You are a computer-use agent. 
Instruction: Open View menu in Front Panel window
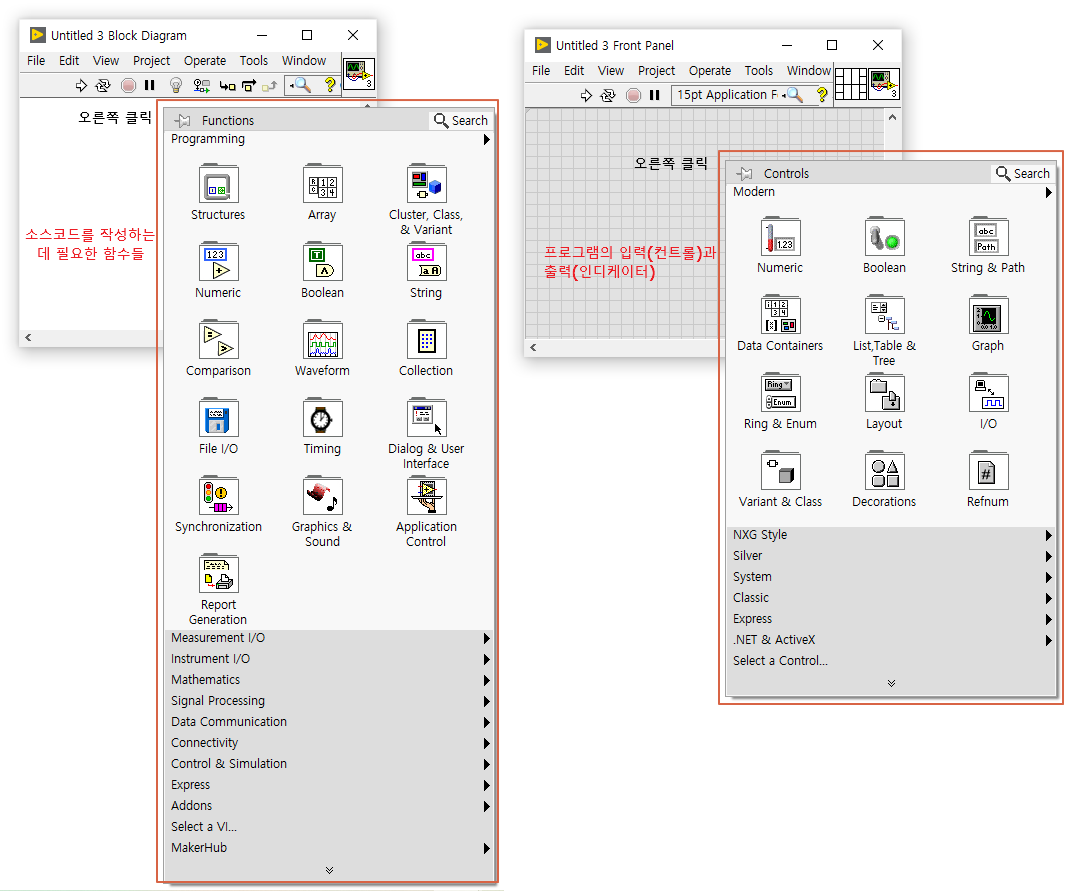pyautogui.click(x=611, y=71)
